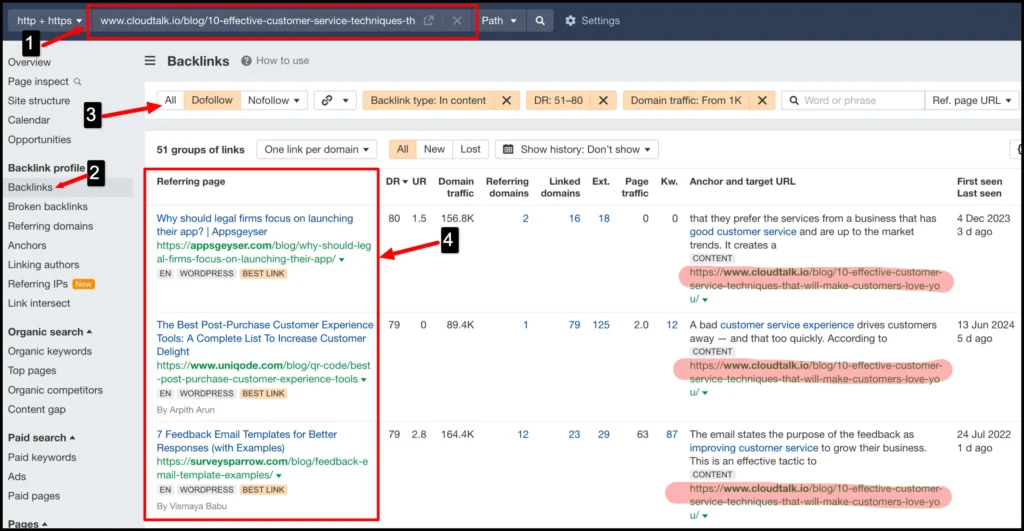Open Referring domains in the sidebar
The height and width of the screenshot is (531, 1024).
pyautogui.click(x=50, y=226)
